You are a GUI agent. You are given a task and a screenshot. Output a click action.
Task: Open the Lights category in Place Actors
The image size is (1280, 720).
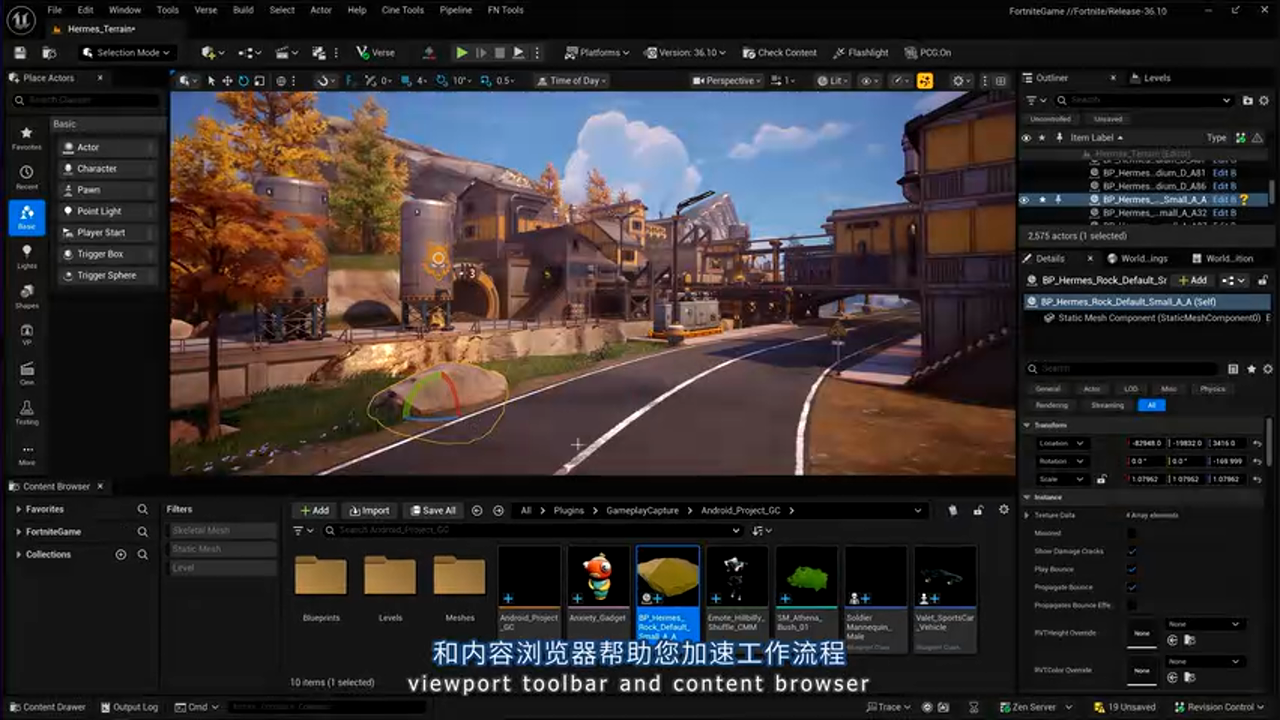(x=27, y=256)
